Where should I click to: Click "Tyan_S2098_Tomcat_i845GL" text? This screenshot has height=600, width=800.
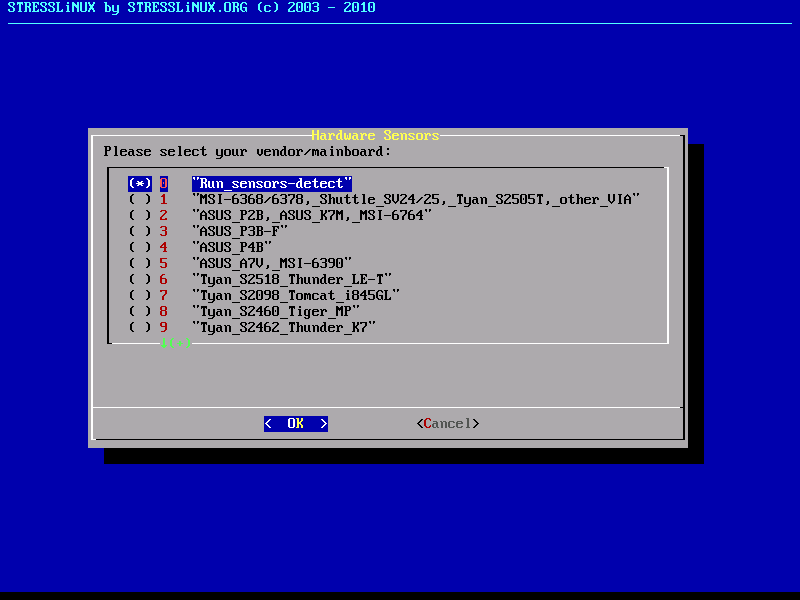pos(296,295)
